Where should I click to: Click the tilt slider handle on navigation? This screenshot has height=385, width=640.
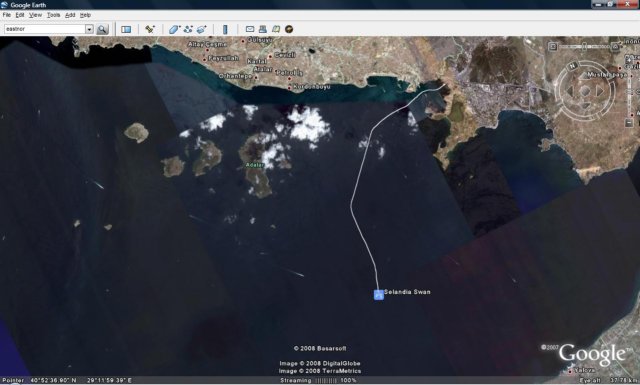(584, 47)
